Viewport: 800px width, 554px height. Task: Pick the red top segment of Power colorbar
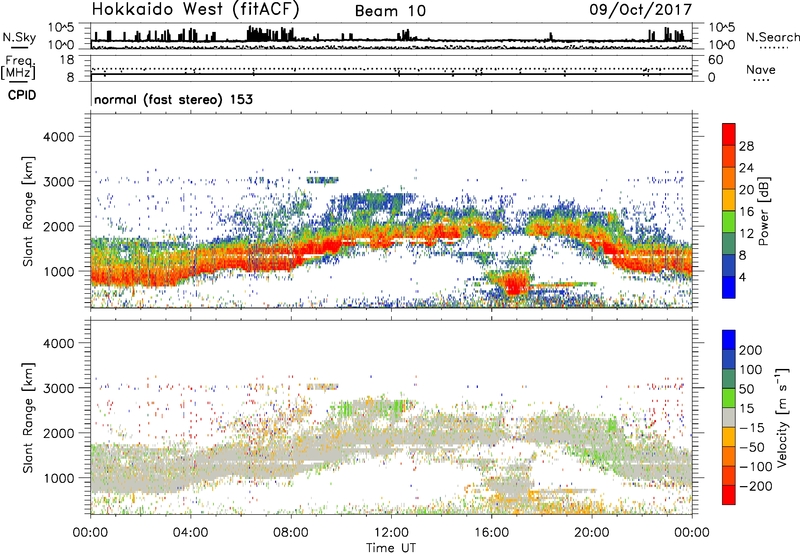pyautogui.click(x=729, y=134)
